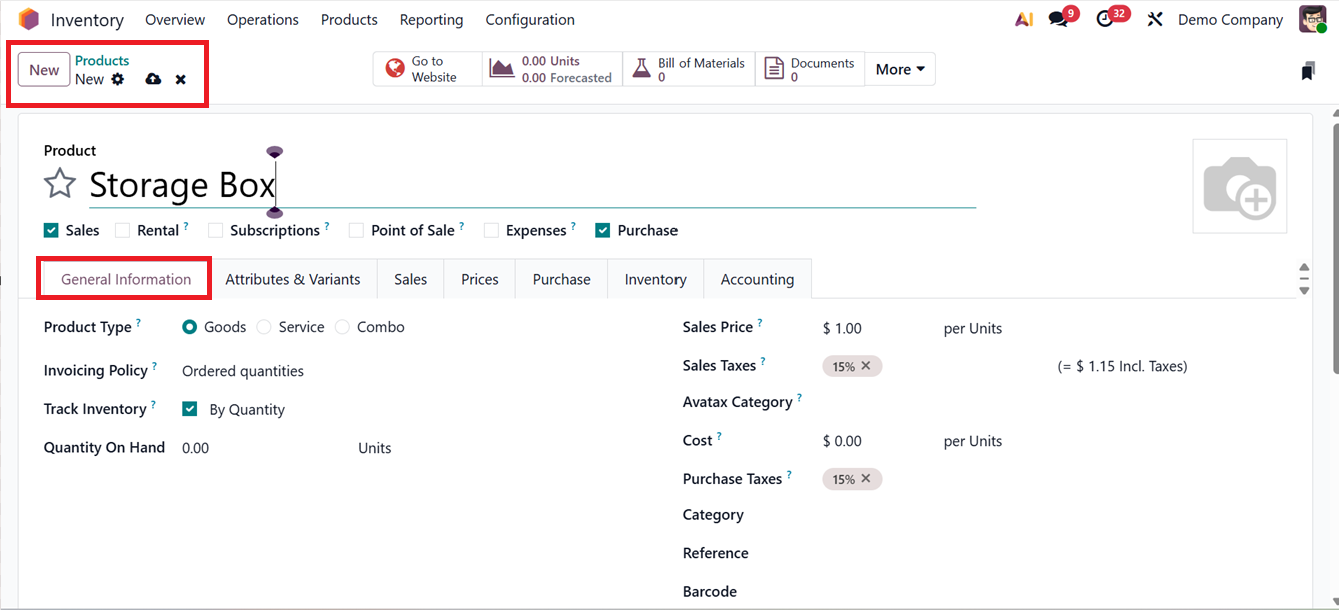The image size is (1339, 610).
Task: Open the More dropdown
Action: (898, 68)
